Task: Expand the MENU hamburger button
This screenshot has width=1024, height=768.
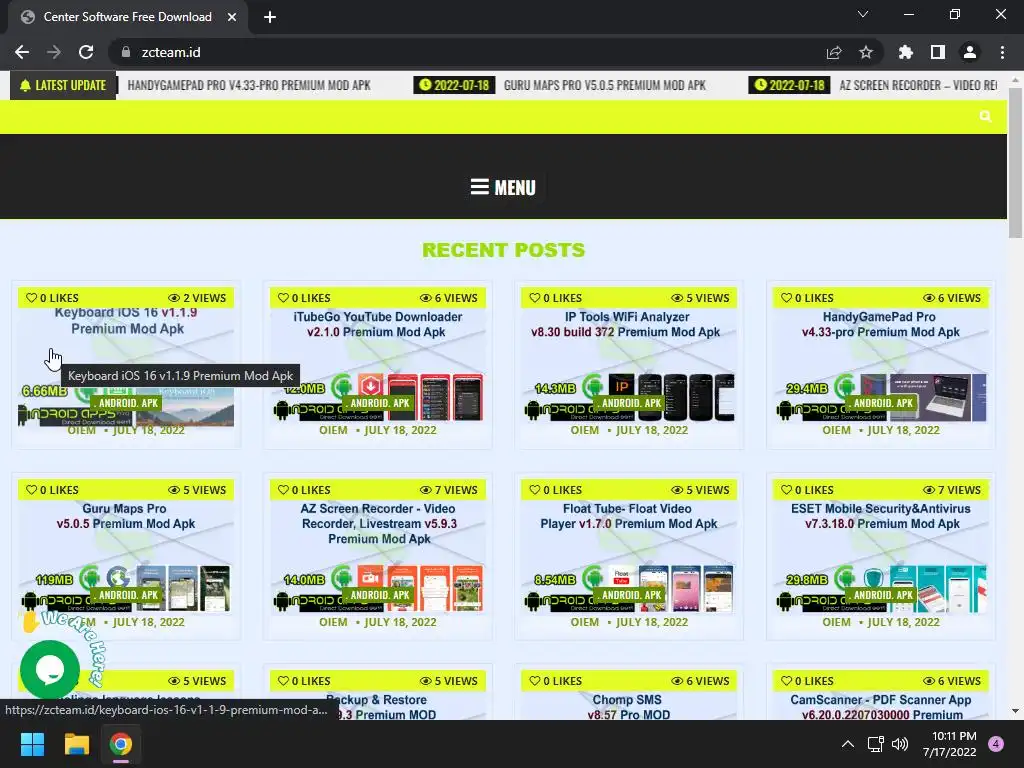Action: pyautogui.click(x=503, y=187)
